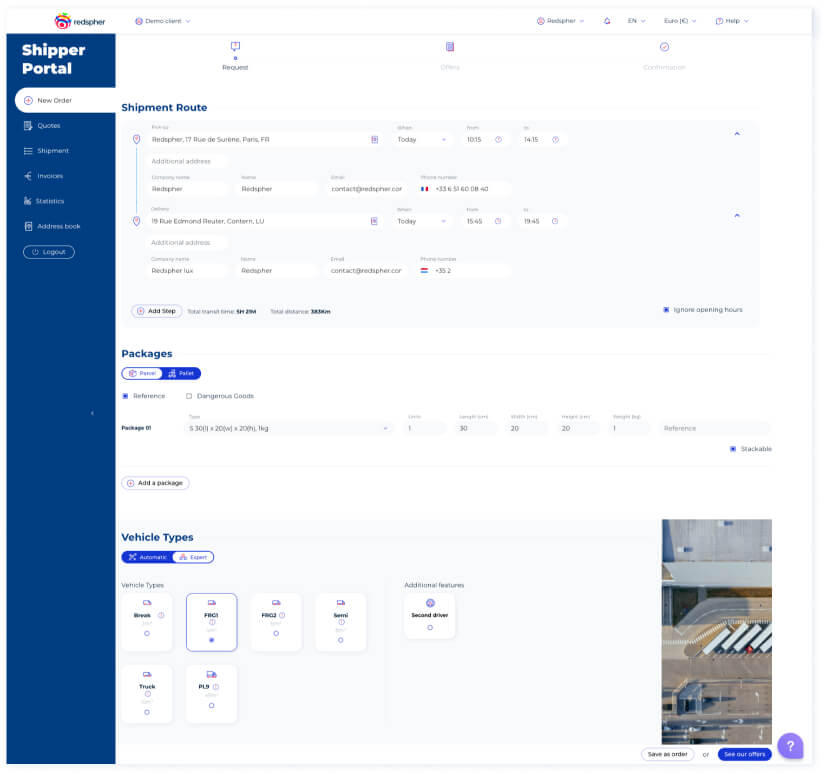Toggle Ignore opening hours checkbox
The width and height of the screenshot is (826, 774).
pos(666,310)
